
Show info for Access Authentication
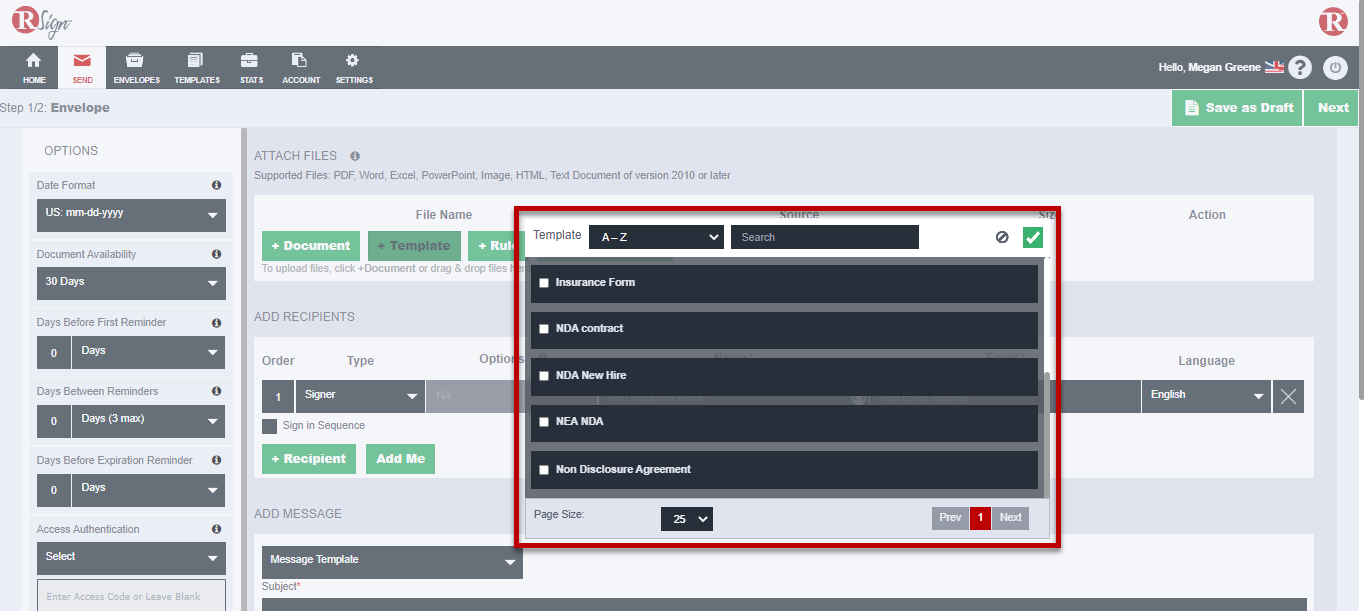tap(216, 530)
